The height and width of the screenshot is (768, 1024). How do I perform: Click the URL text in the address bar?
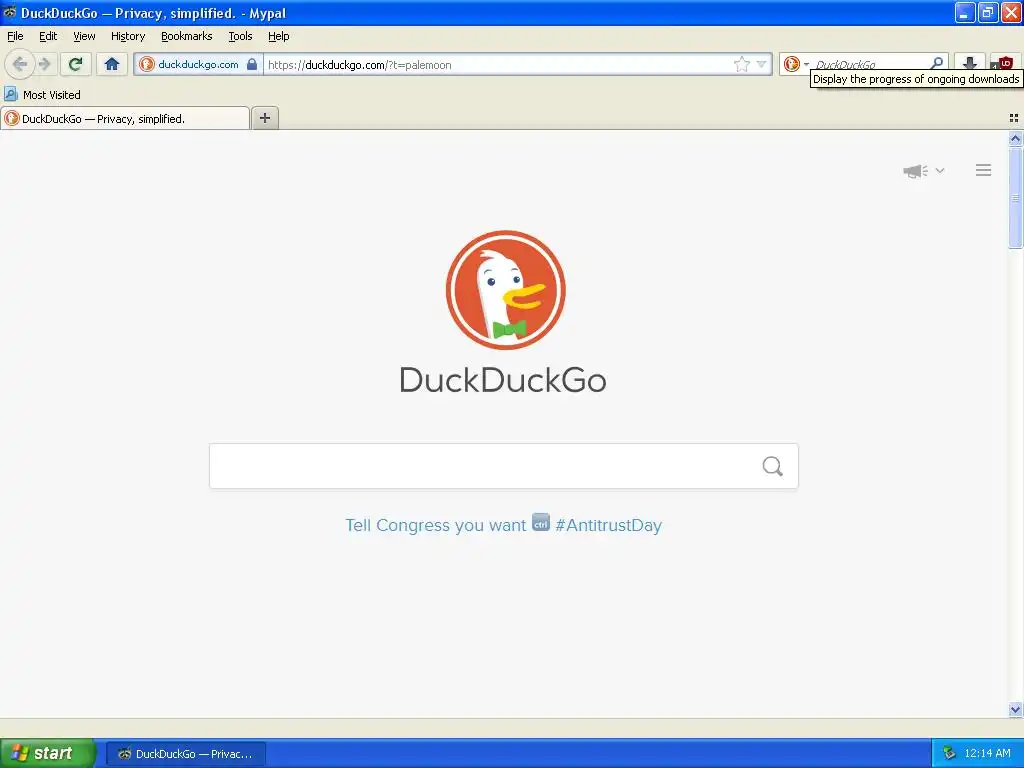(359, 65)
